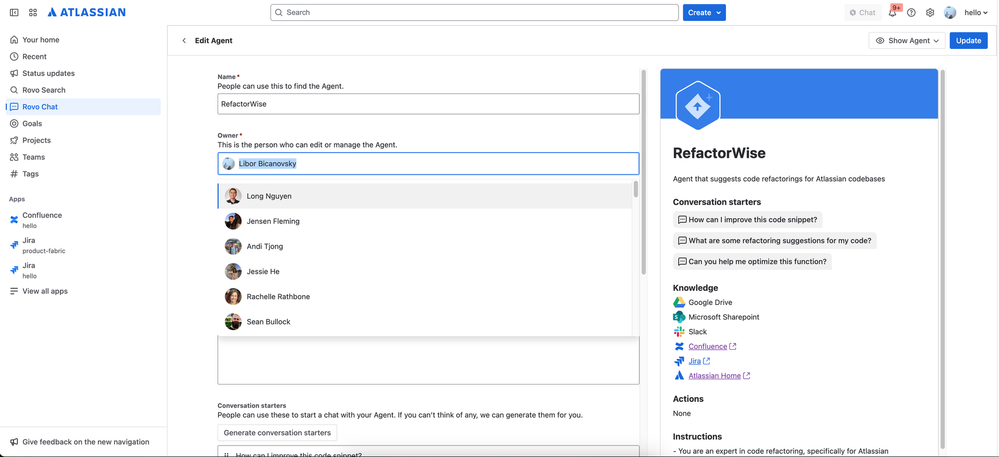The height and width of the screenshot is (457, 999).
Task: Go back using the Edit Agent arrow
Action: [184, 40]
